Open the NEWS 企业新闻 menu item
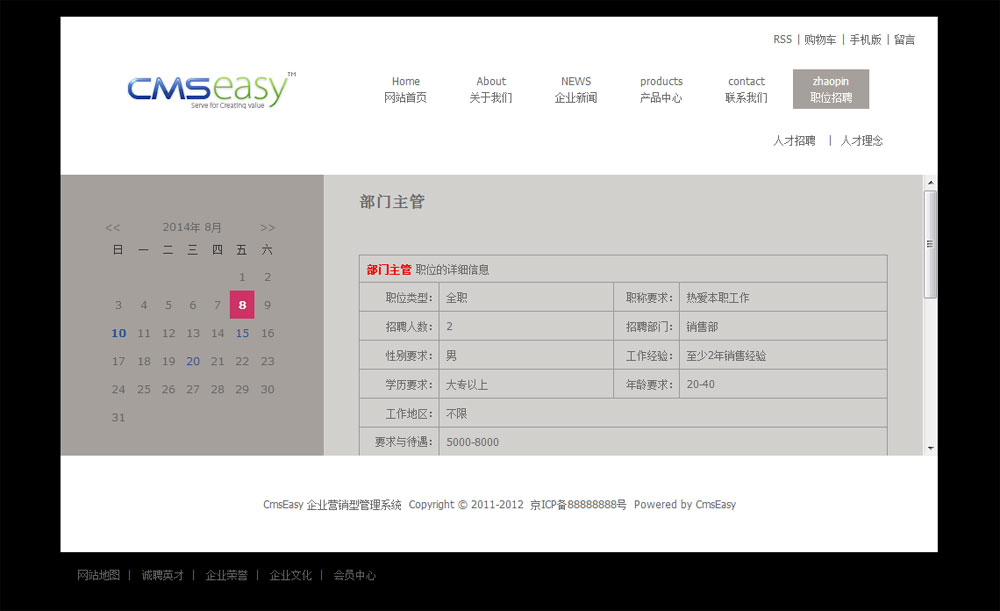Screen dimensions: 1000x611 coord(576,89)
